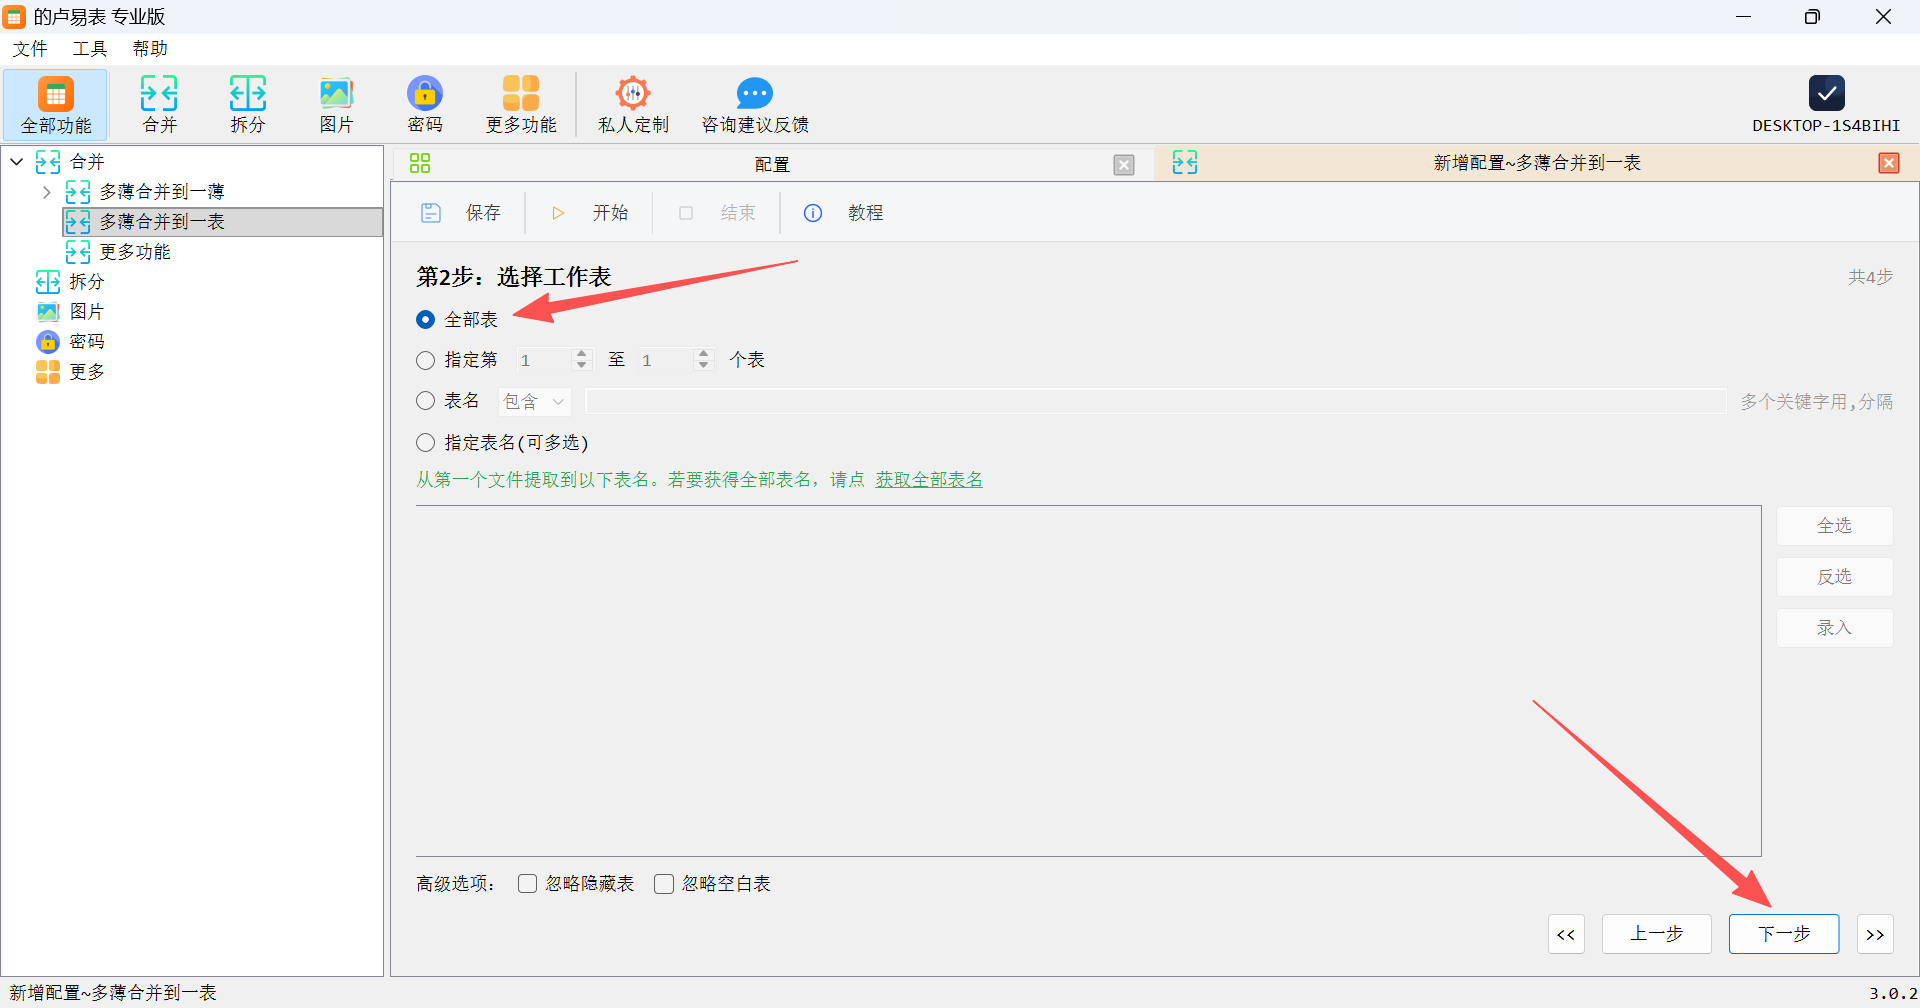1920x1008 pixels.
Task: Switch to the 配置 tab
Action: (x=772, y=164)
